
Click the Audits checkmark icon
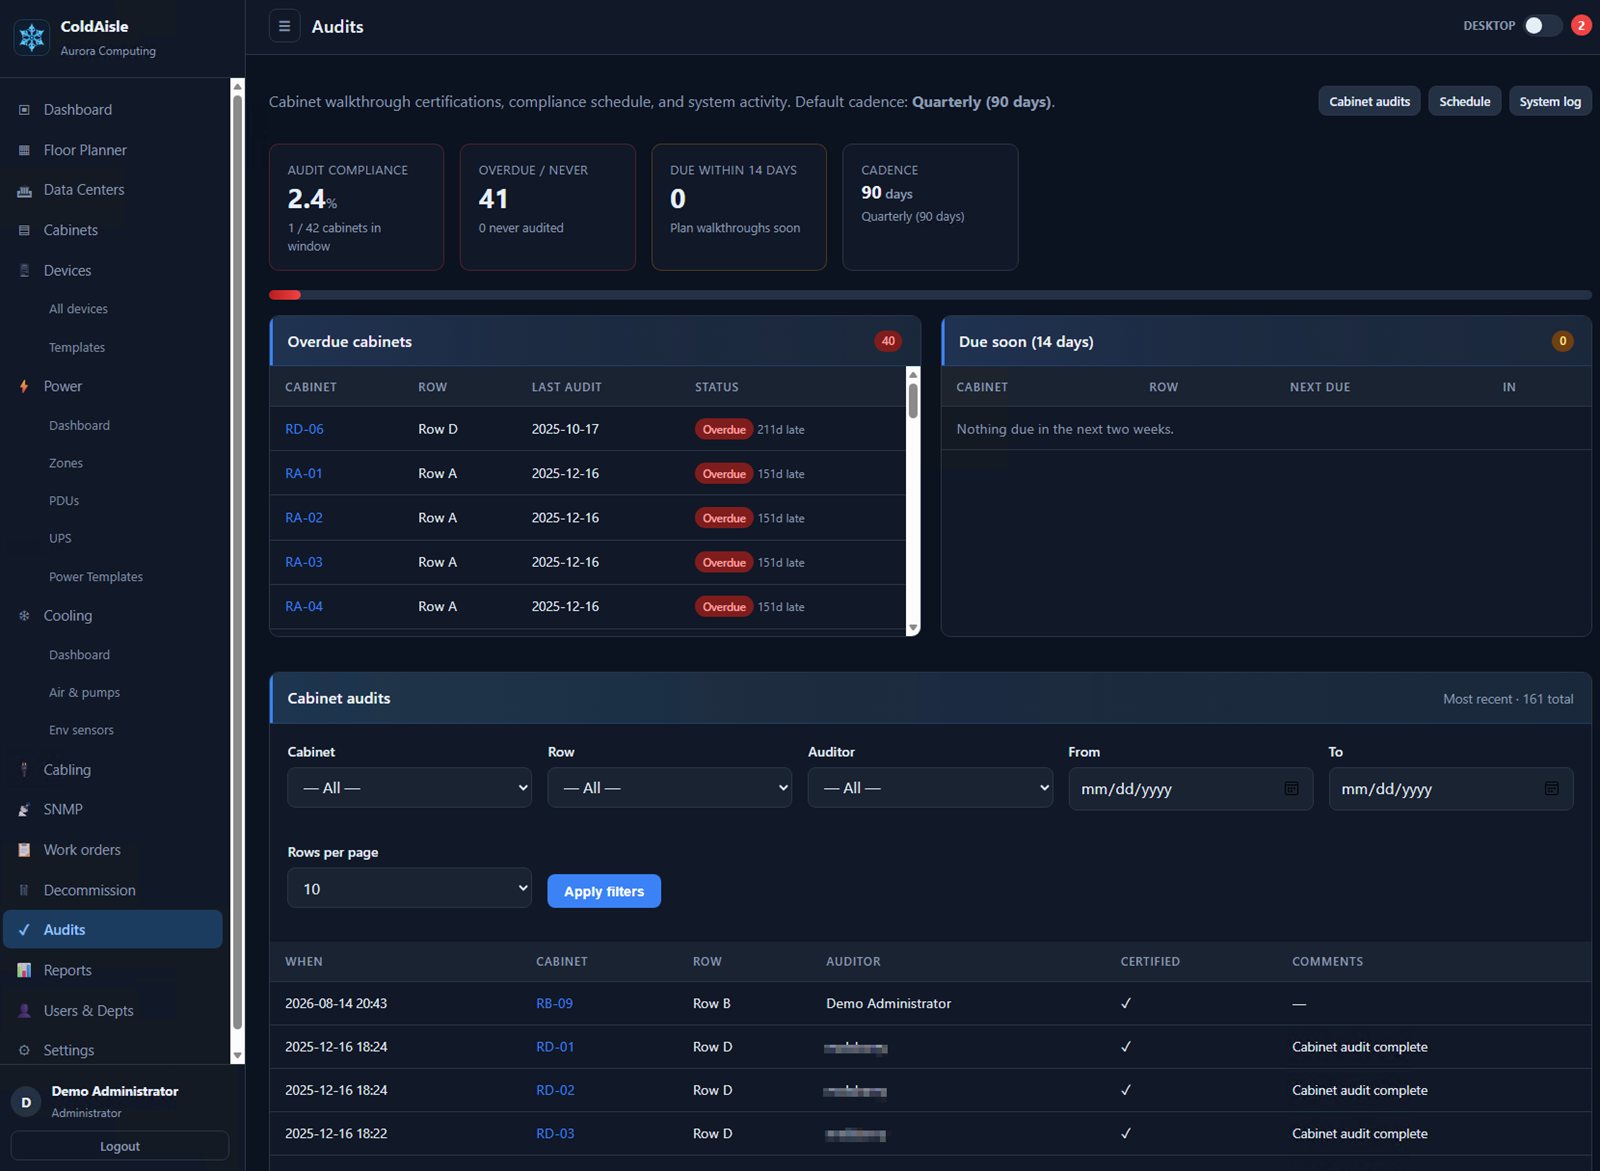(x=24, y=930)
